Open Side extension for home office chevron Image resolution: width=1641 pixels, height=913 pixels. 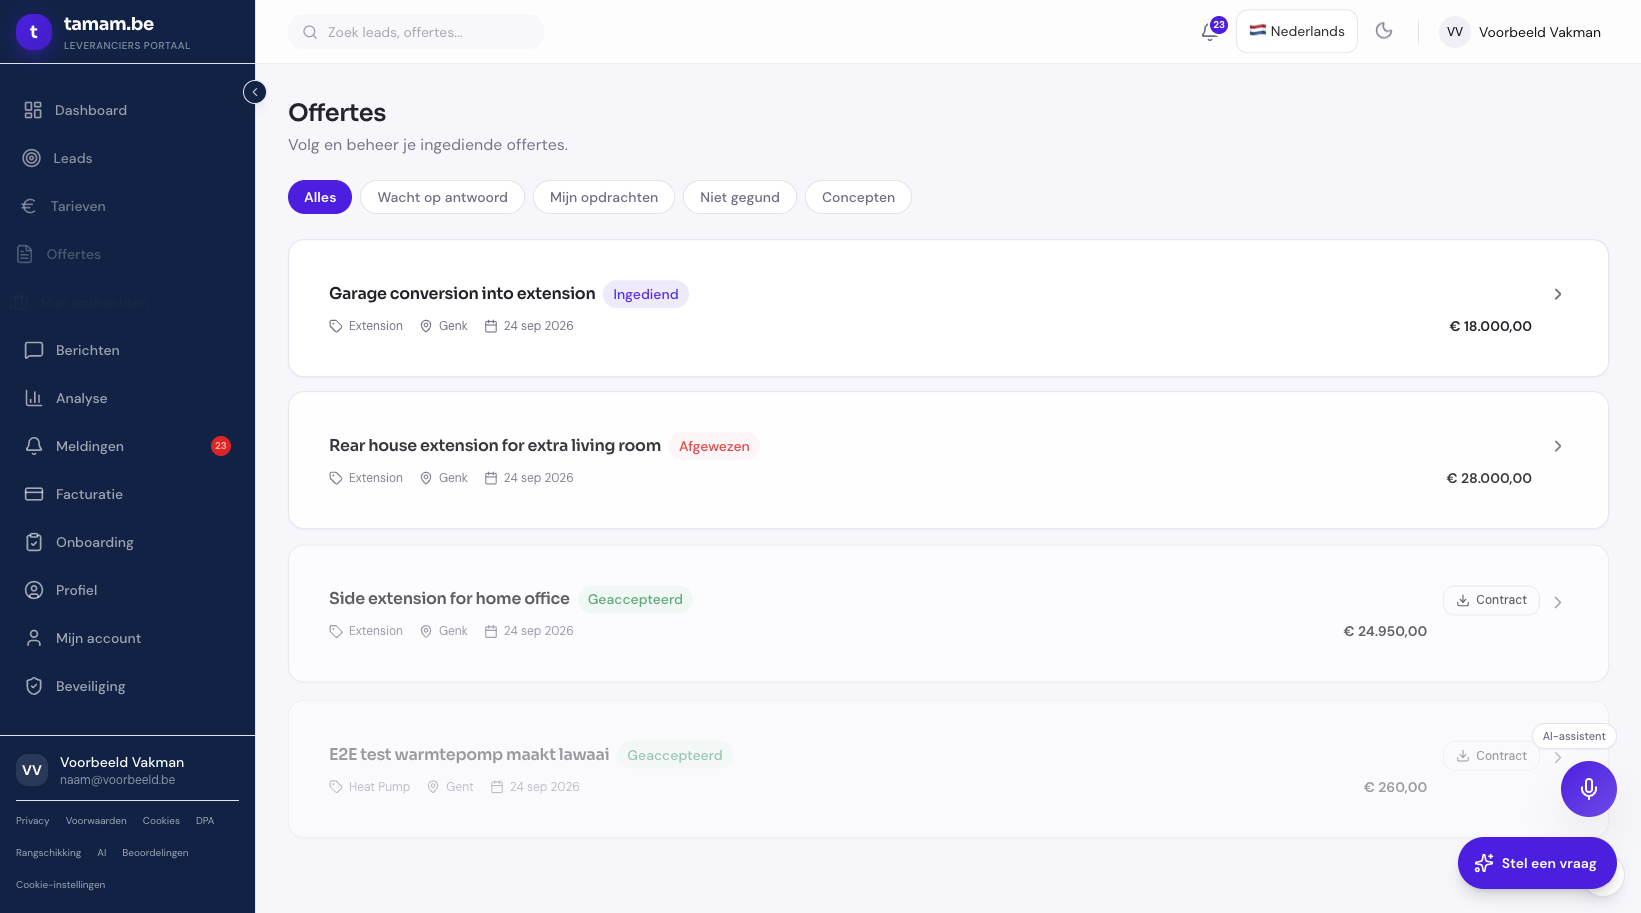pyautogui.click(x=1557, y=602)
